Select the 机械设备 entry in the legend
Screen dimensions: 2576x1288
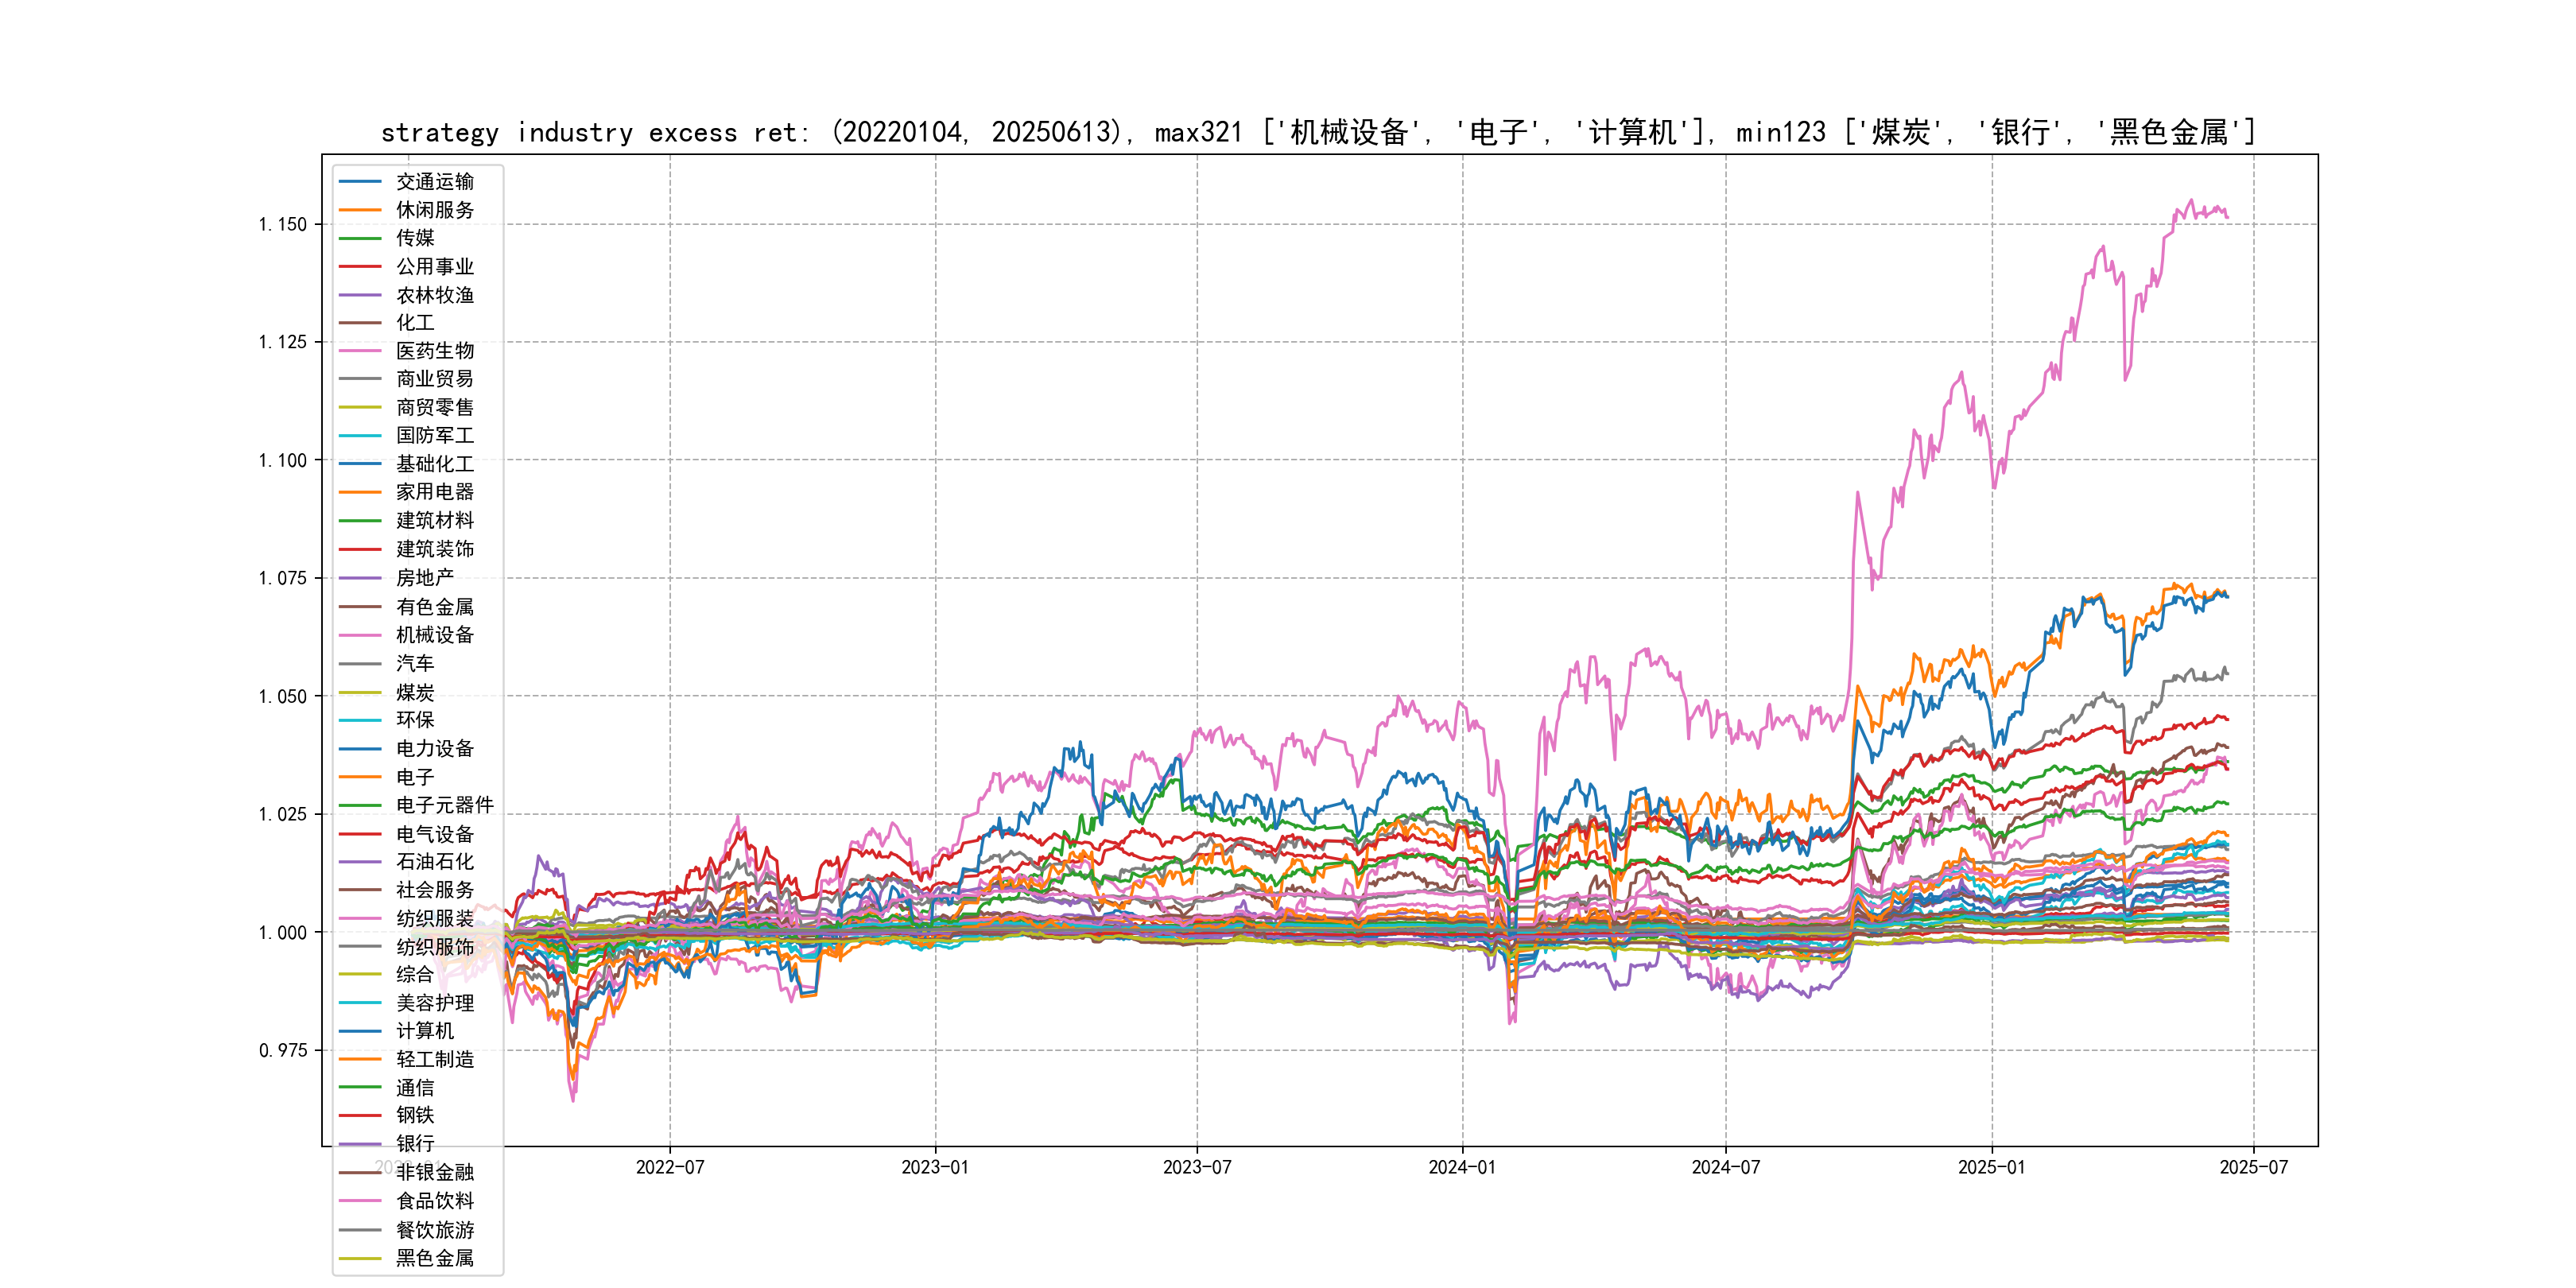pyautogui.click(x=434, y=634)
